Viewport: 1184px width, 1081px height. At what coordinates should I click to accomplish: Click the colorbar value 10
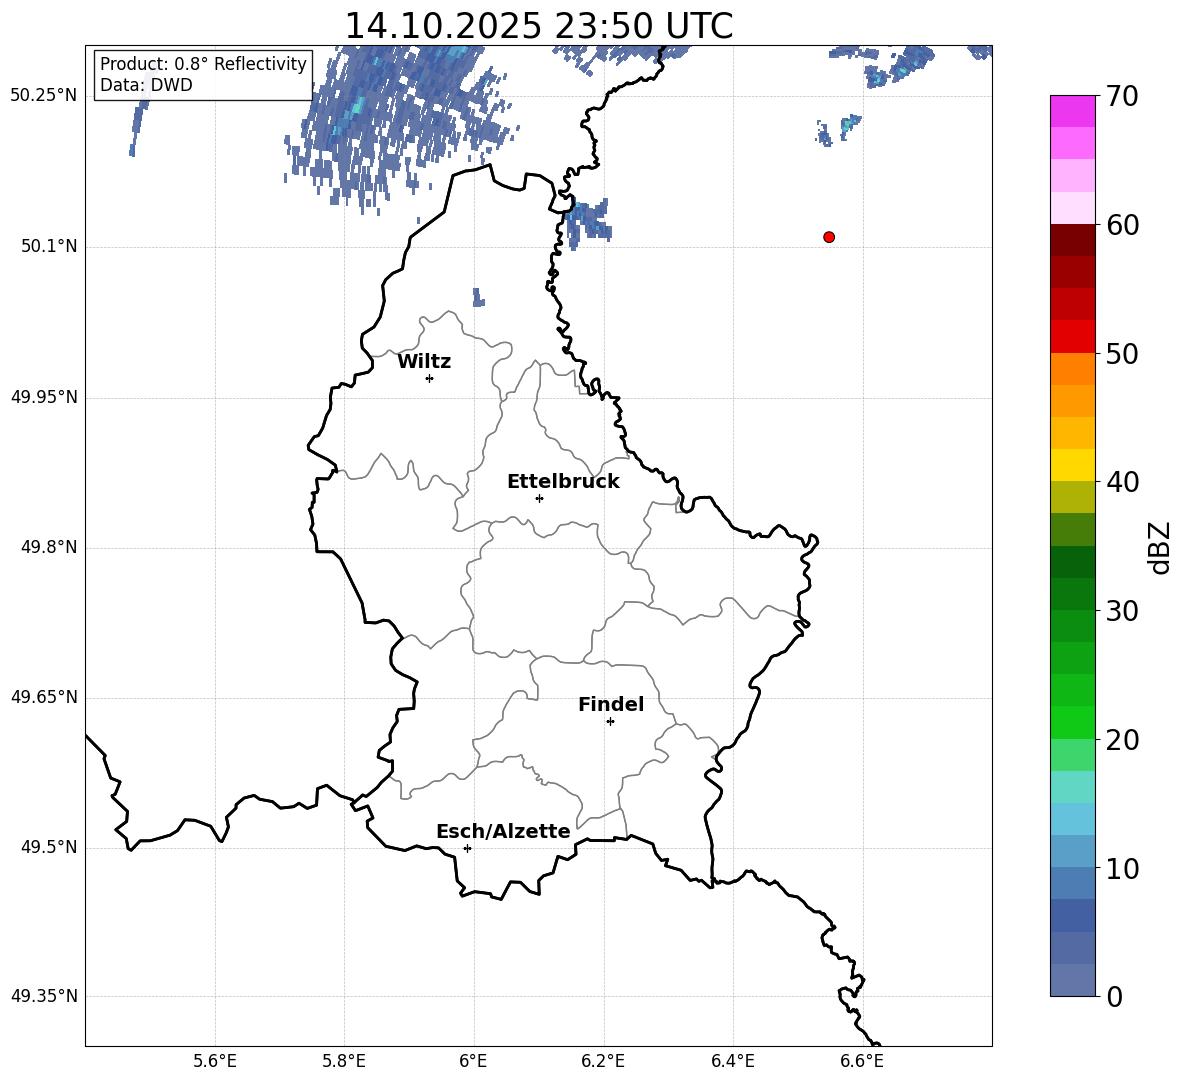[x=1122, y=869]
